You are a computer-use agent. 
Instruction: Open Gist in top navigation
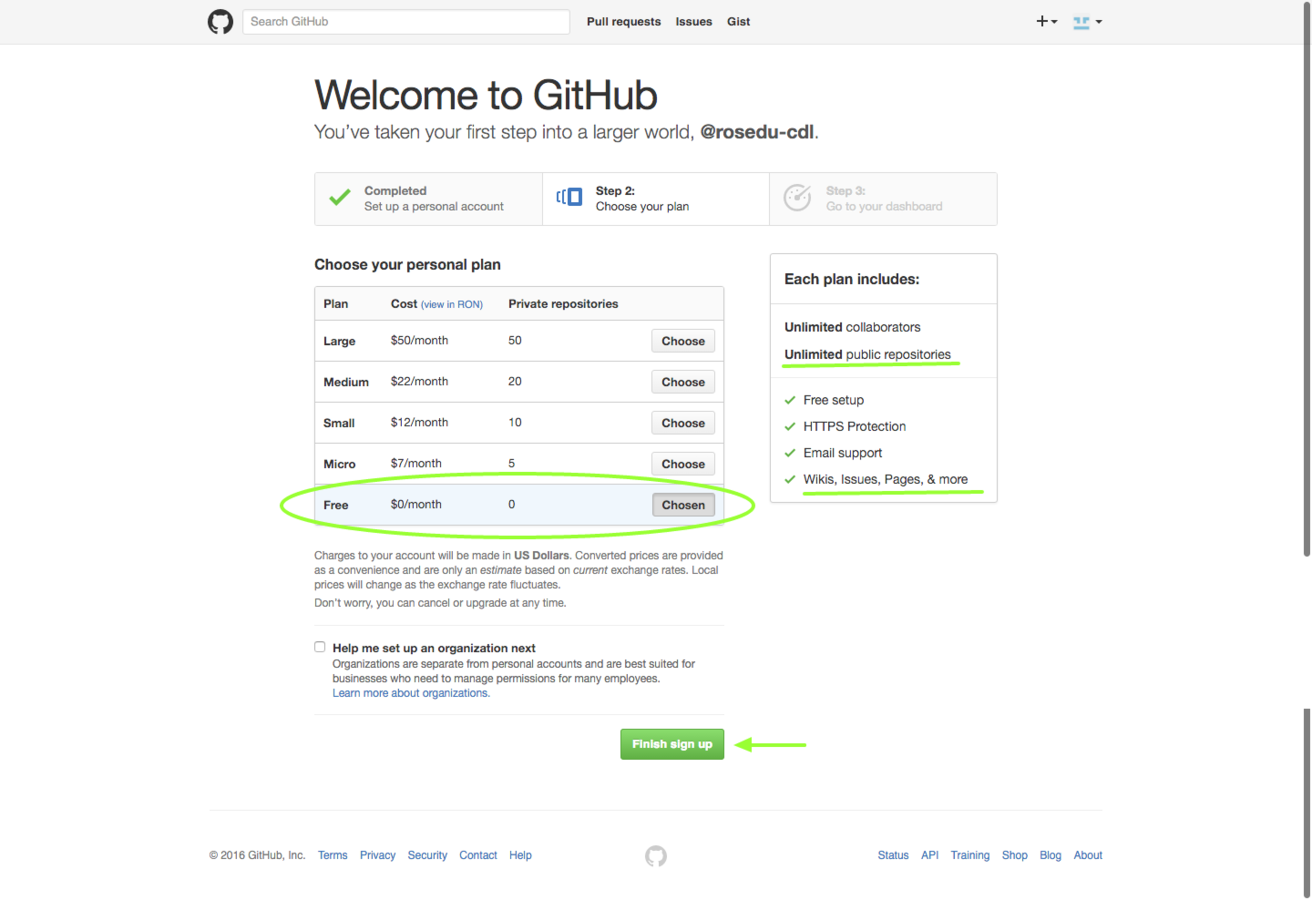[738, 22]
